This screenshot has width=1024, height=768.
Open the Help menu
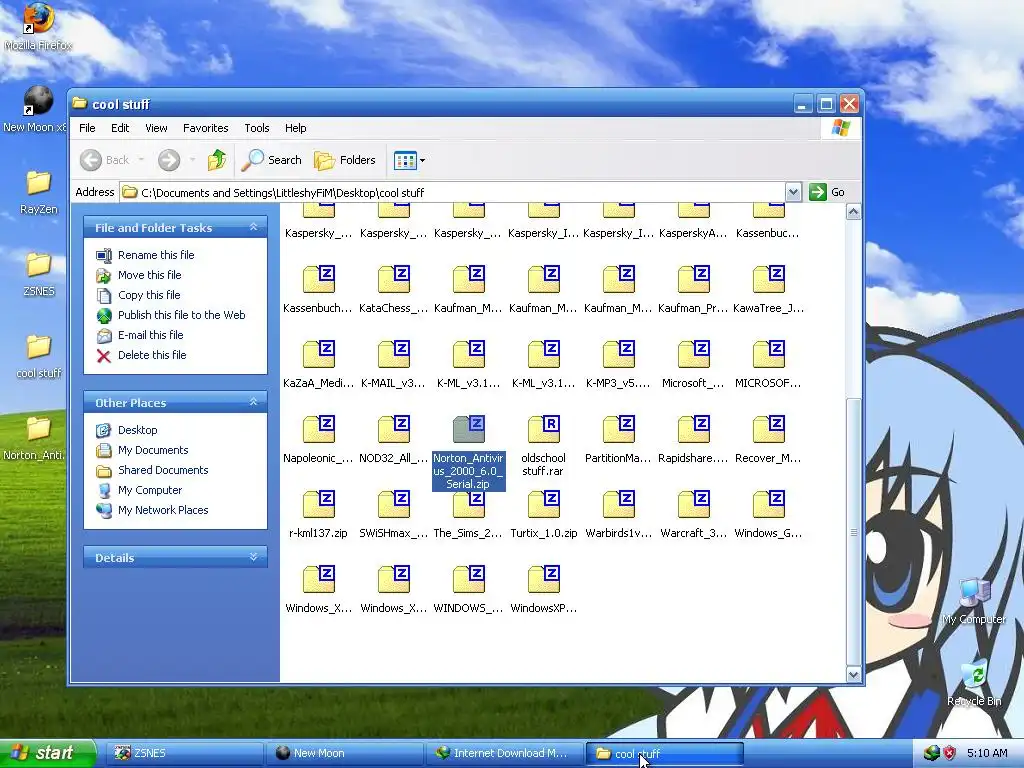pyautogui.click(x=295, y=128)
